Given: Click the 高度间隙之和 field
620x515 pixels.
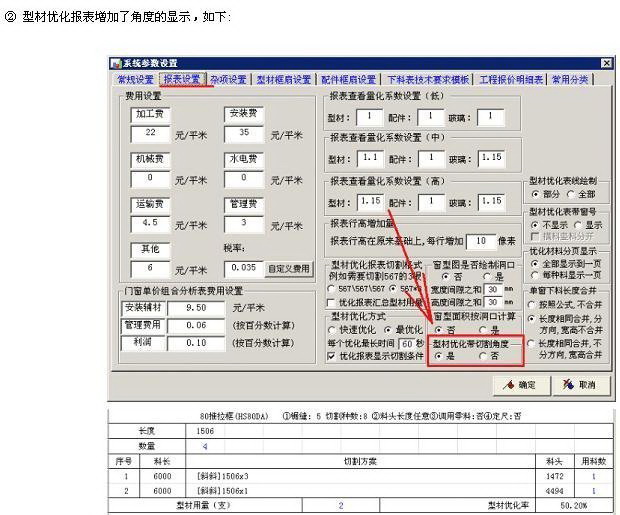Looking at the screenshot, I should (x=493, y=303).
